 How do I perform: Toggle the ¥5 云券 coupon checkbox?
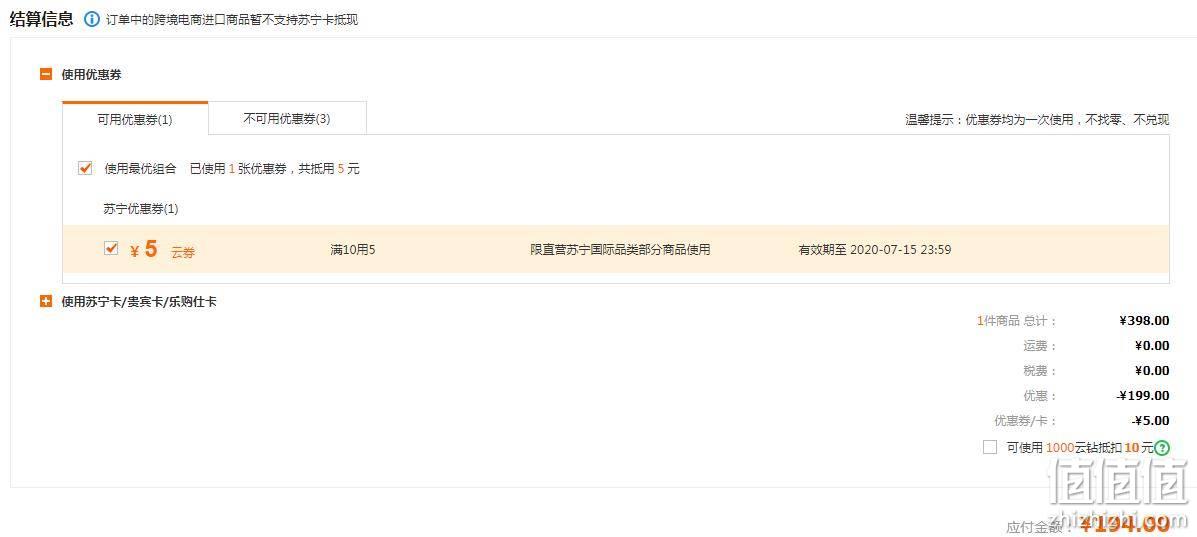111,248
